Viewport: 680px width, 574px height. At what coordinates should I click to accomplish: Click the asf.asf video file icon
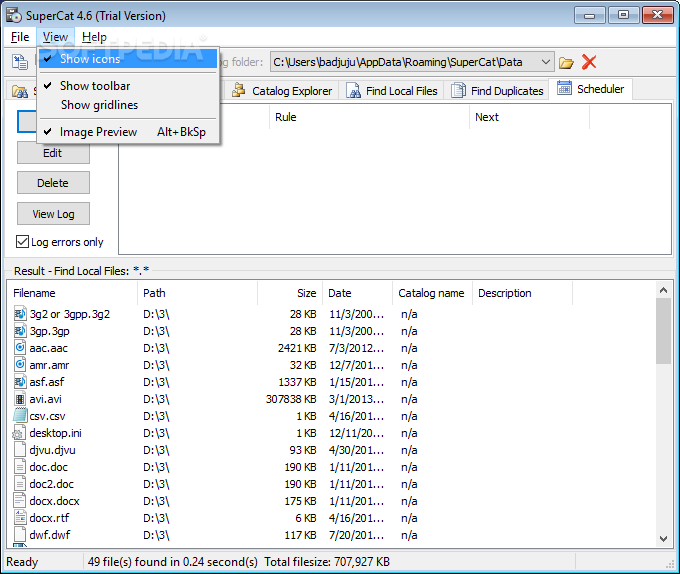pos(20,382)
